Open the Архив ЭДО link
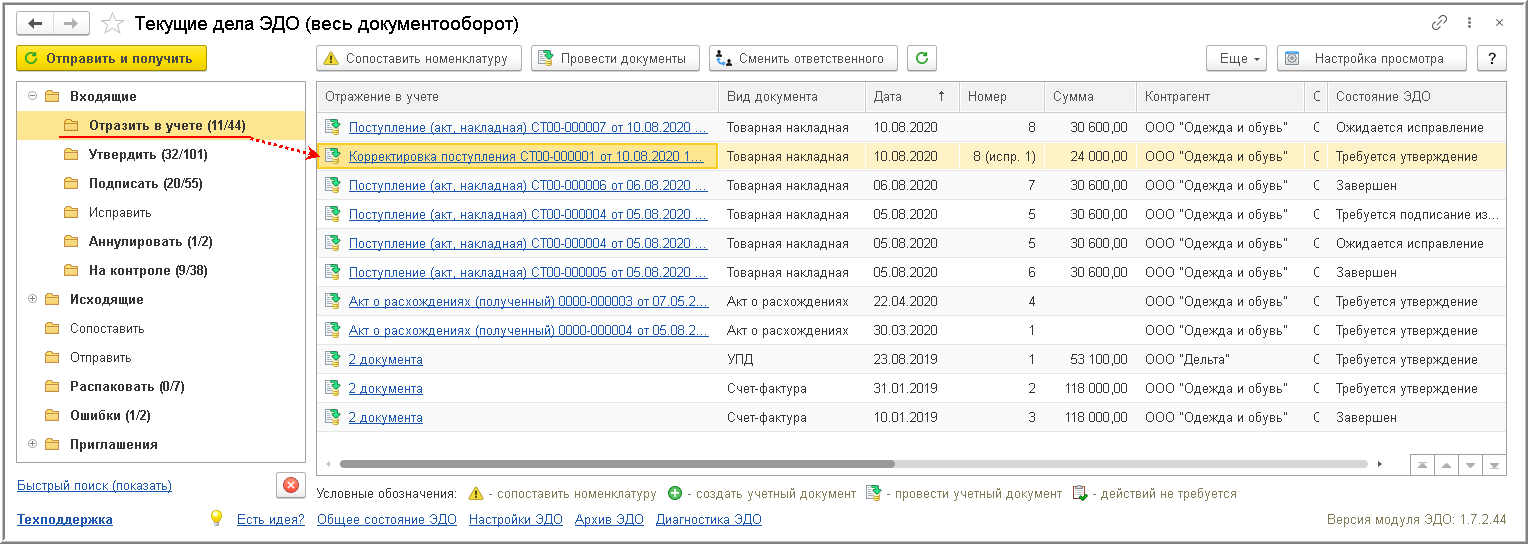 609,519
